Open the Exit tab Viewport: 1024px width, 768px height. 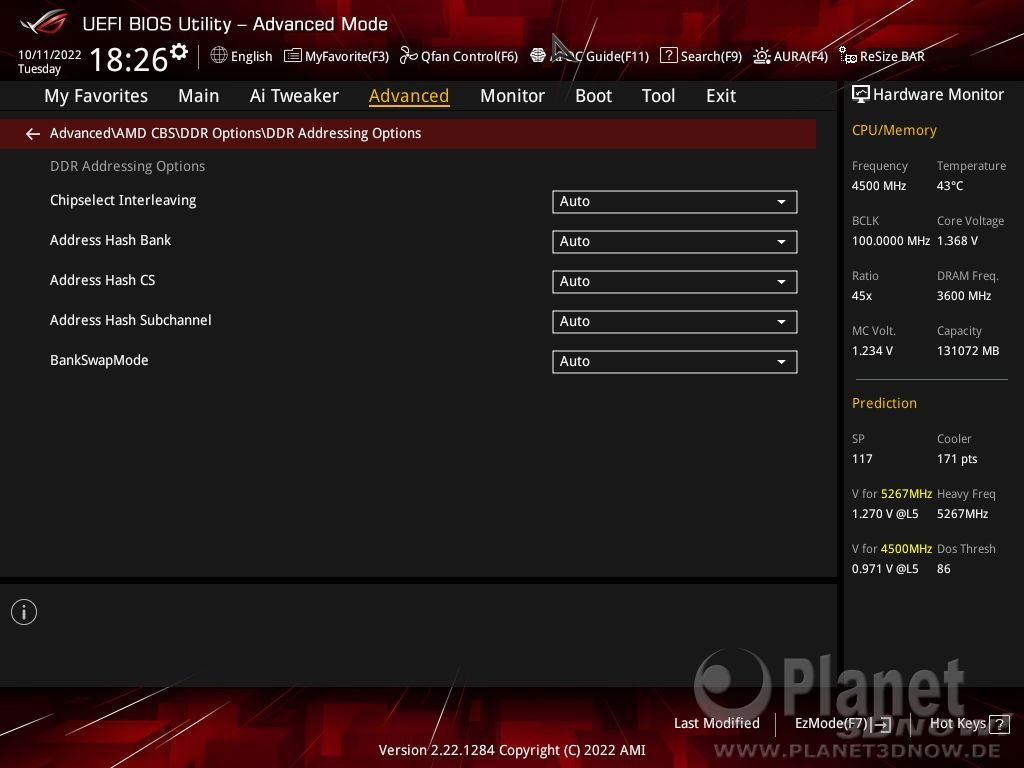[x=721, y=96]
